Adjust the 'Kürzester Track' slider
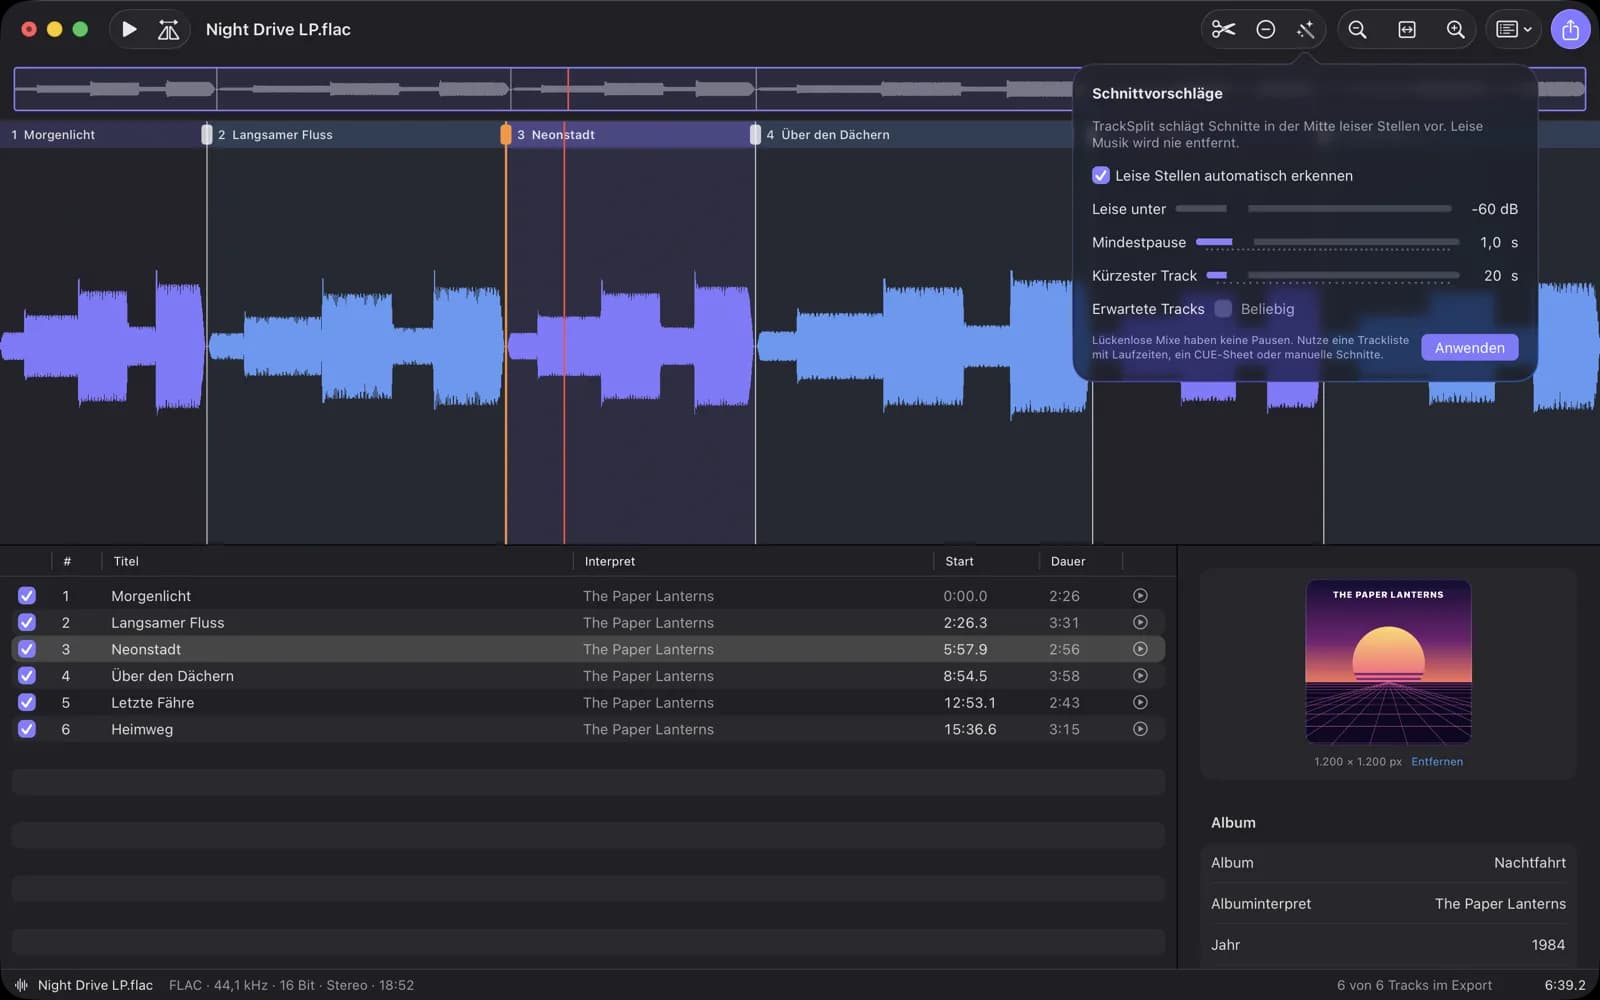Image resolution: width=1600 pixels, height=1000 pixels. pos(1332,275)
